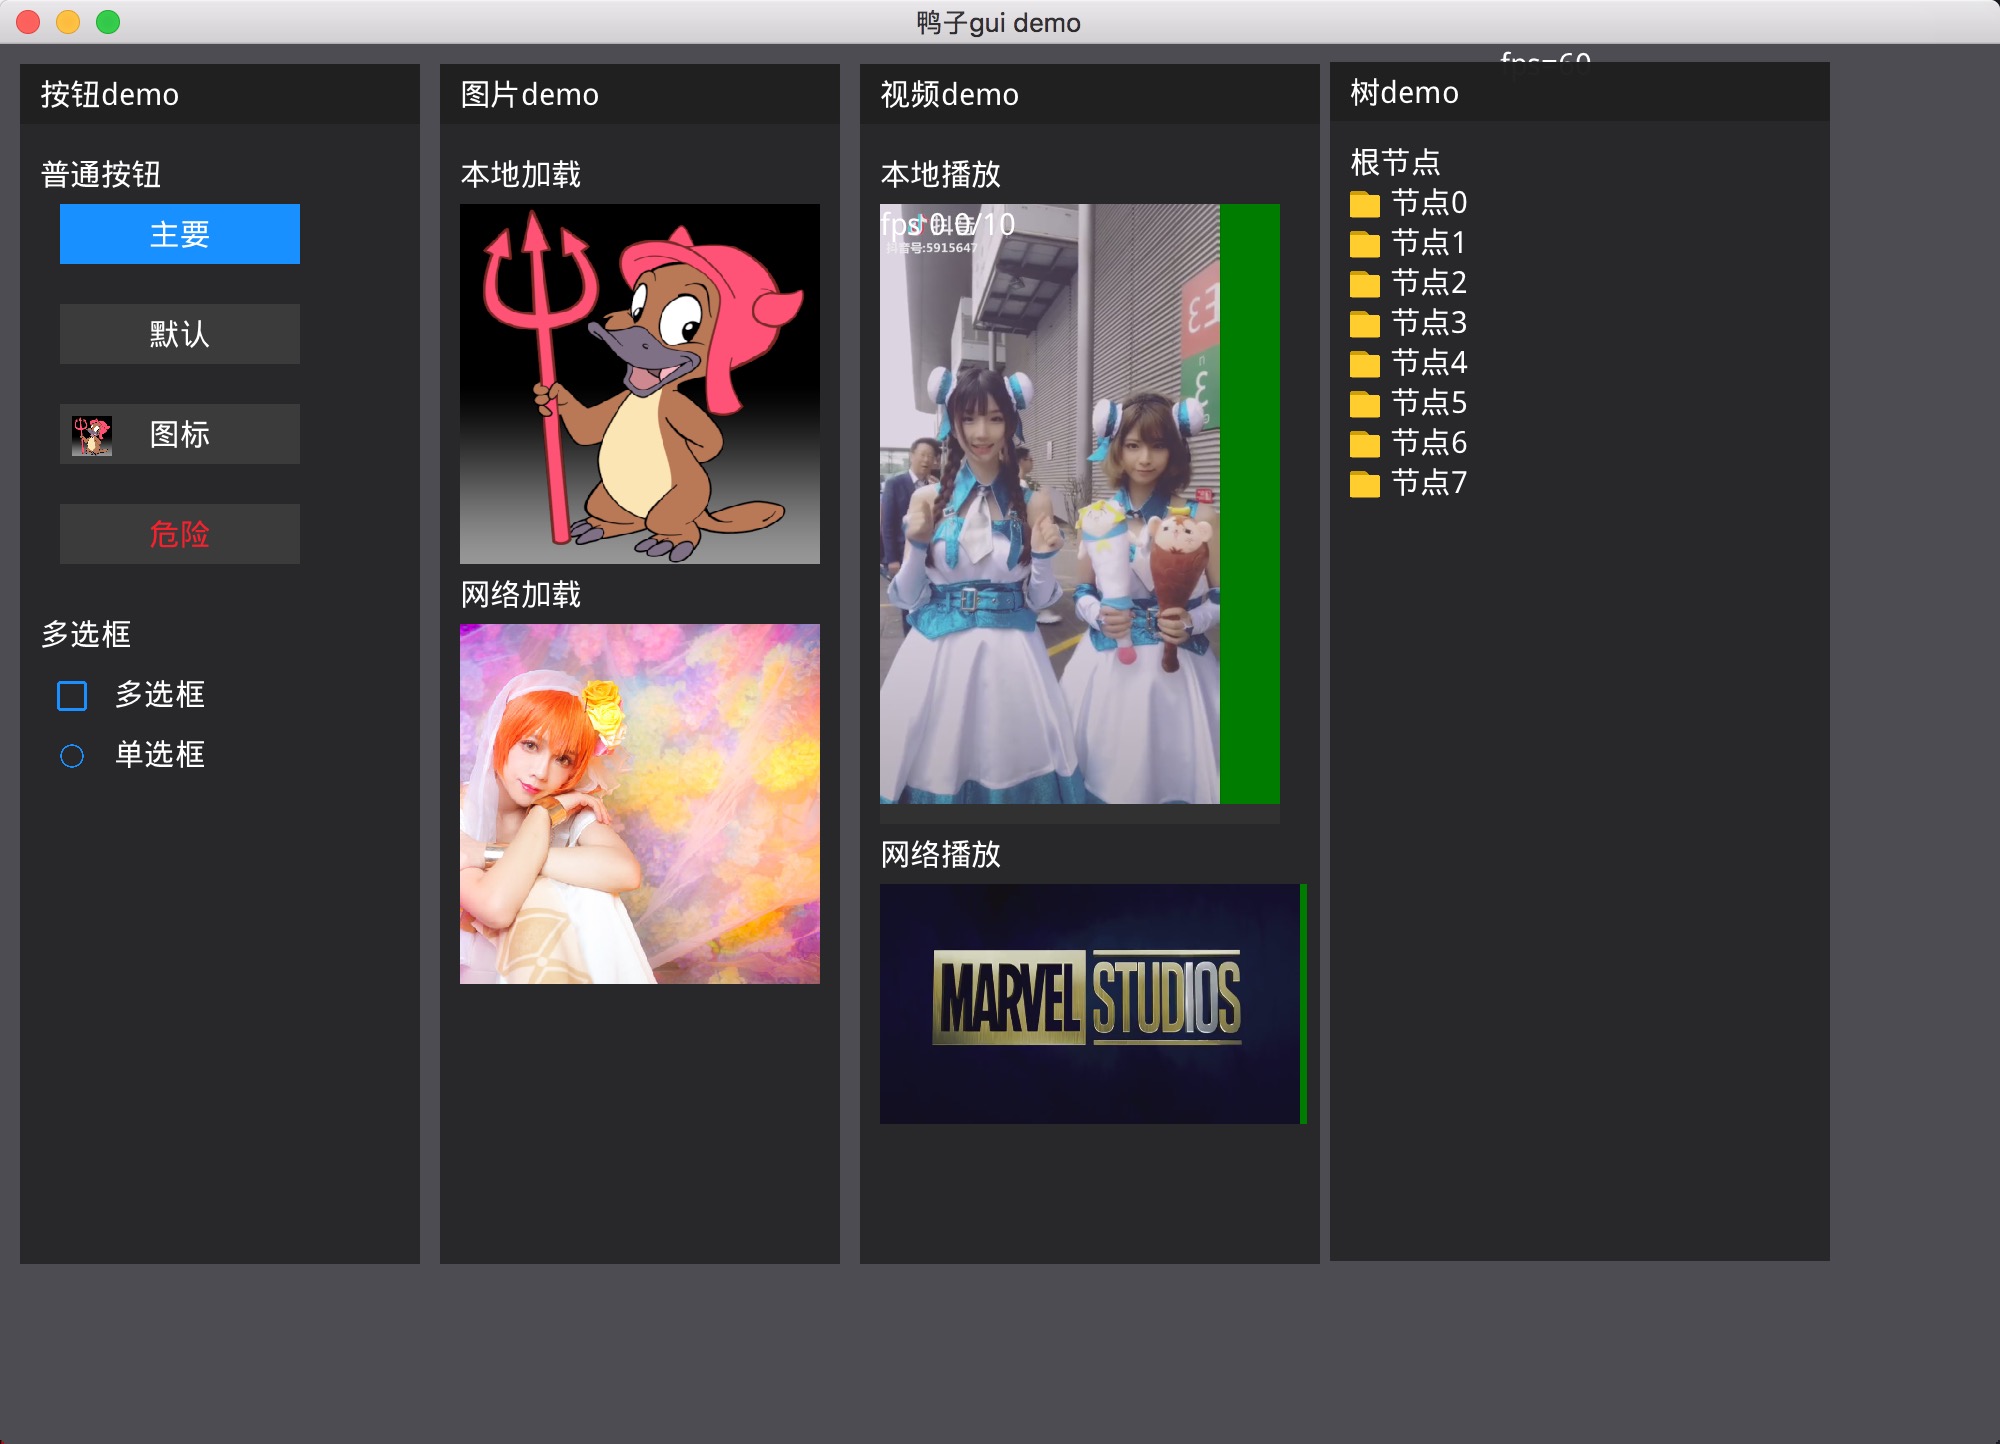Click the folder icon beside 节点3
2000x1444 pixels.
coord(1364,324)
